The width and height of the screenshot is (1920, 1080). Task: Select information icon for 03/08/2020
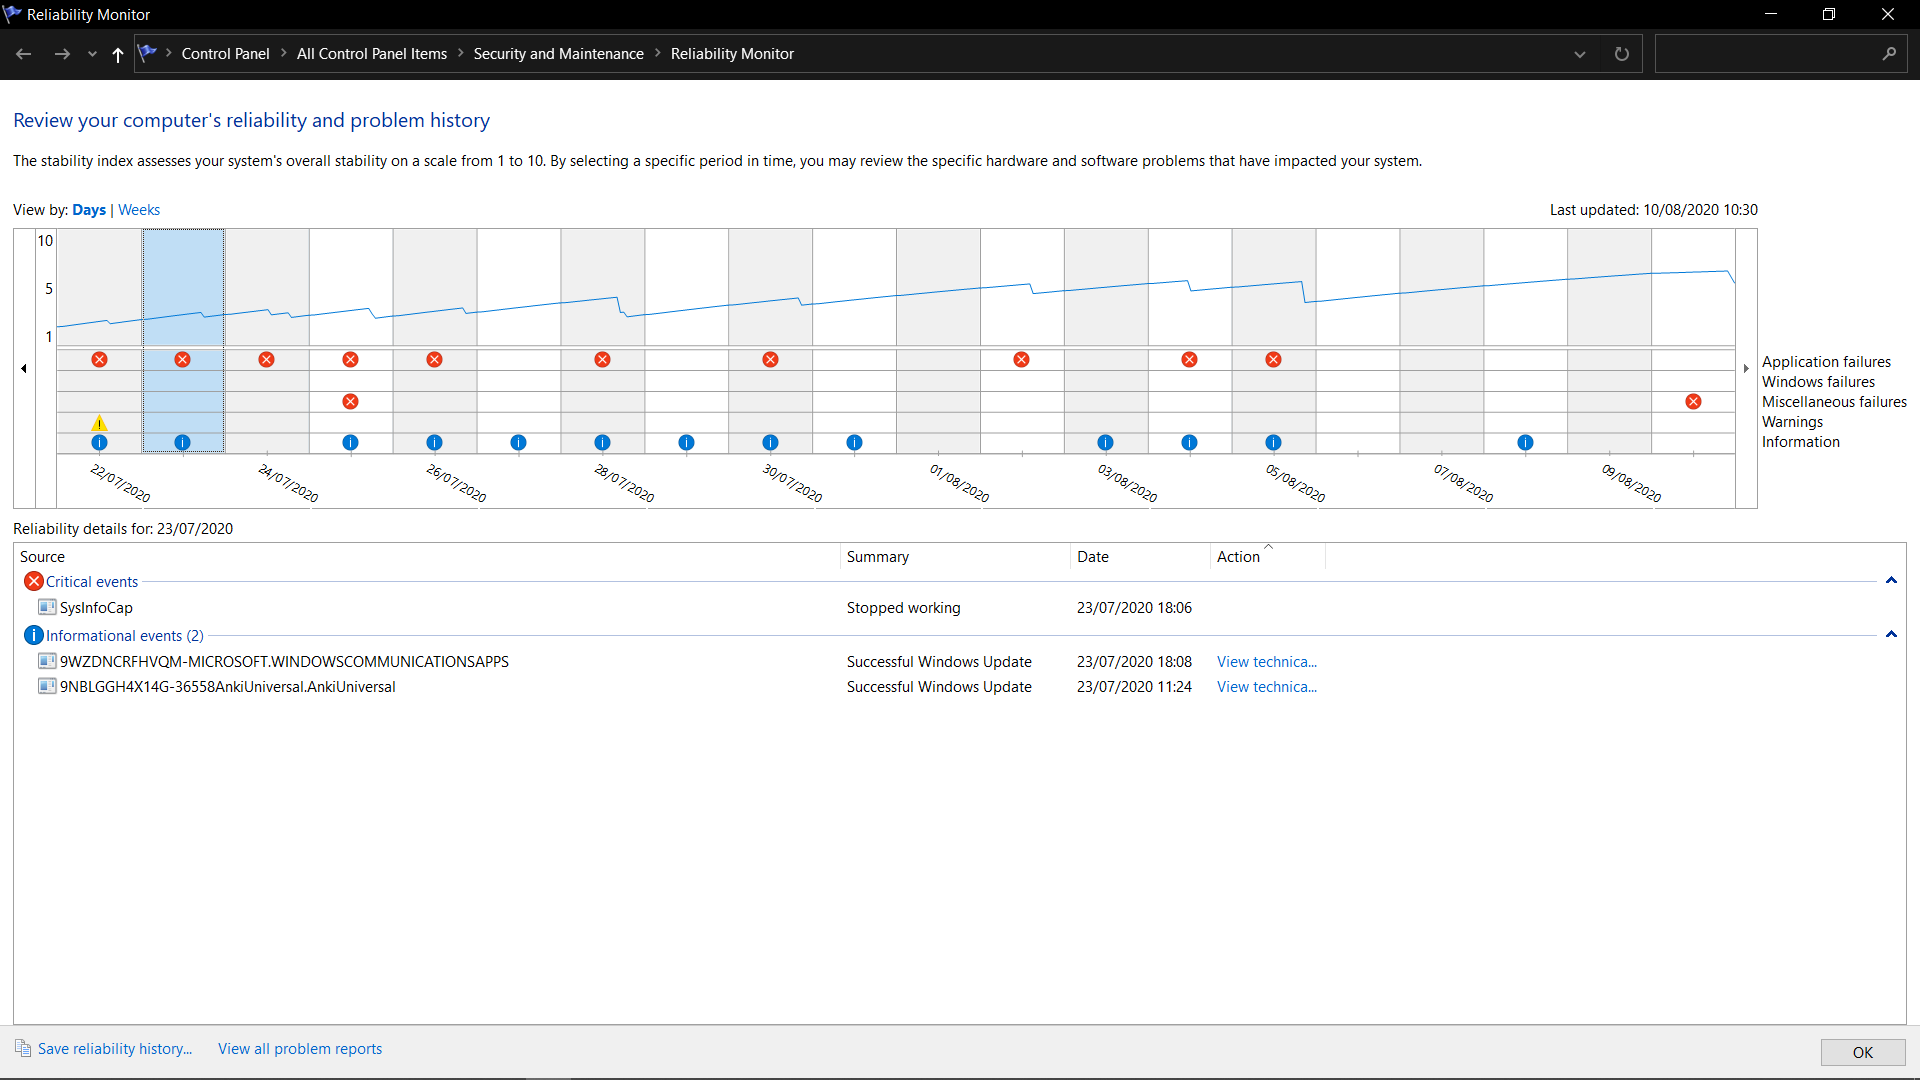click(x=1105, y=443)
